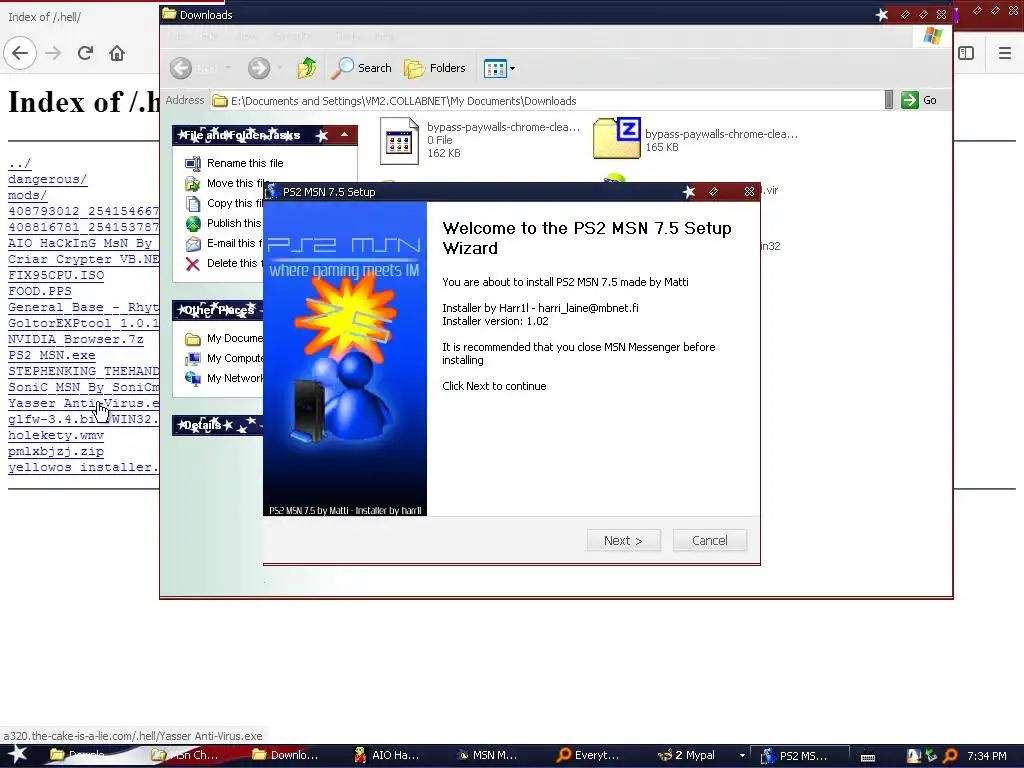Screen dimensions: 1024x768
Task: Toggle the browser sidebar panel icon
Action: point(966,53)
